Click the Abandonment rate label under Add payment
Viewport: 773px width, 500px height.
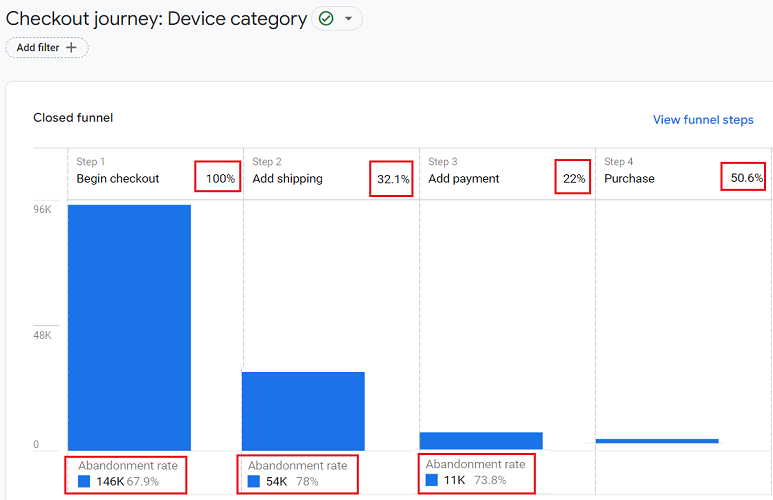(x=476, y=464)
